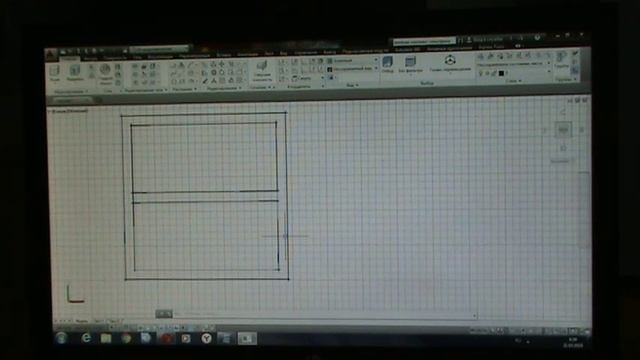
Task: Expand the Layers panel title
Action: (513, 81)
